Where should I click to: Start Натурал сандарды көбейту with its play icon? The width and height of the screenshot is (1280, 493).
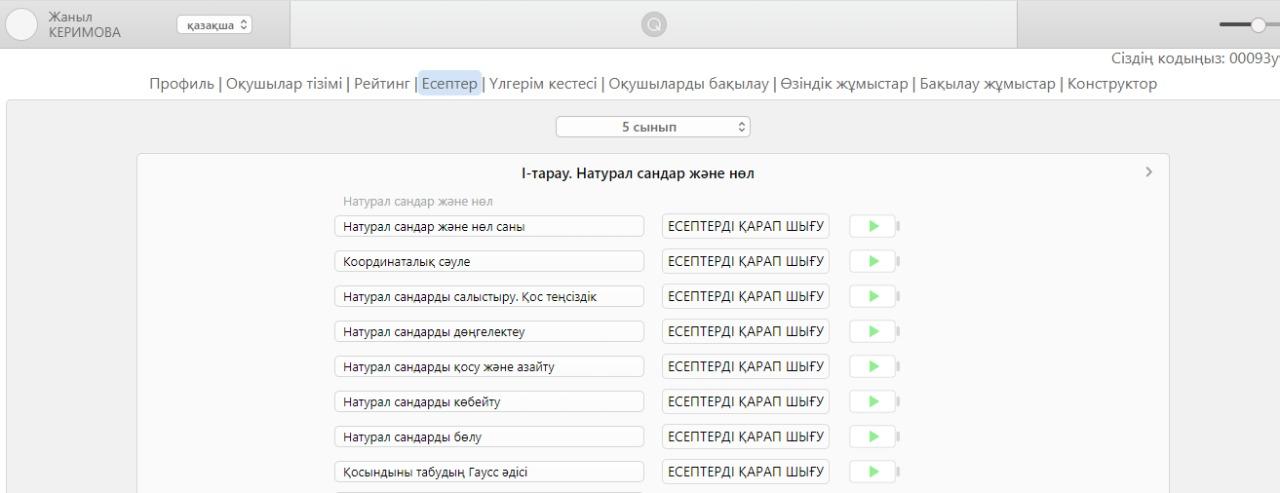(873, 401)
